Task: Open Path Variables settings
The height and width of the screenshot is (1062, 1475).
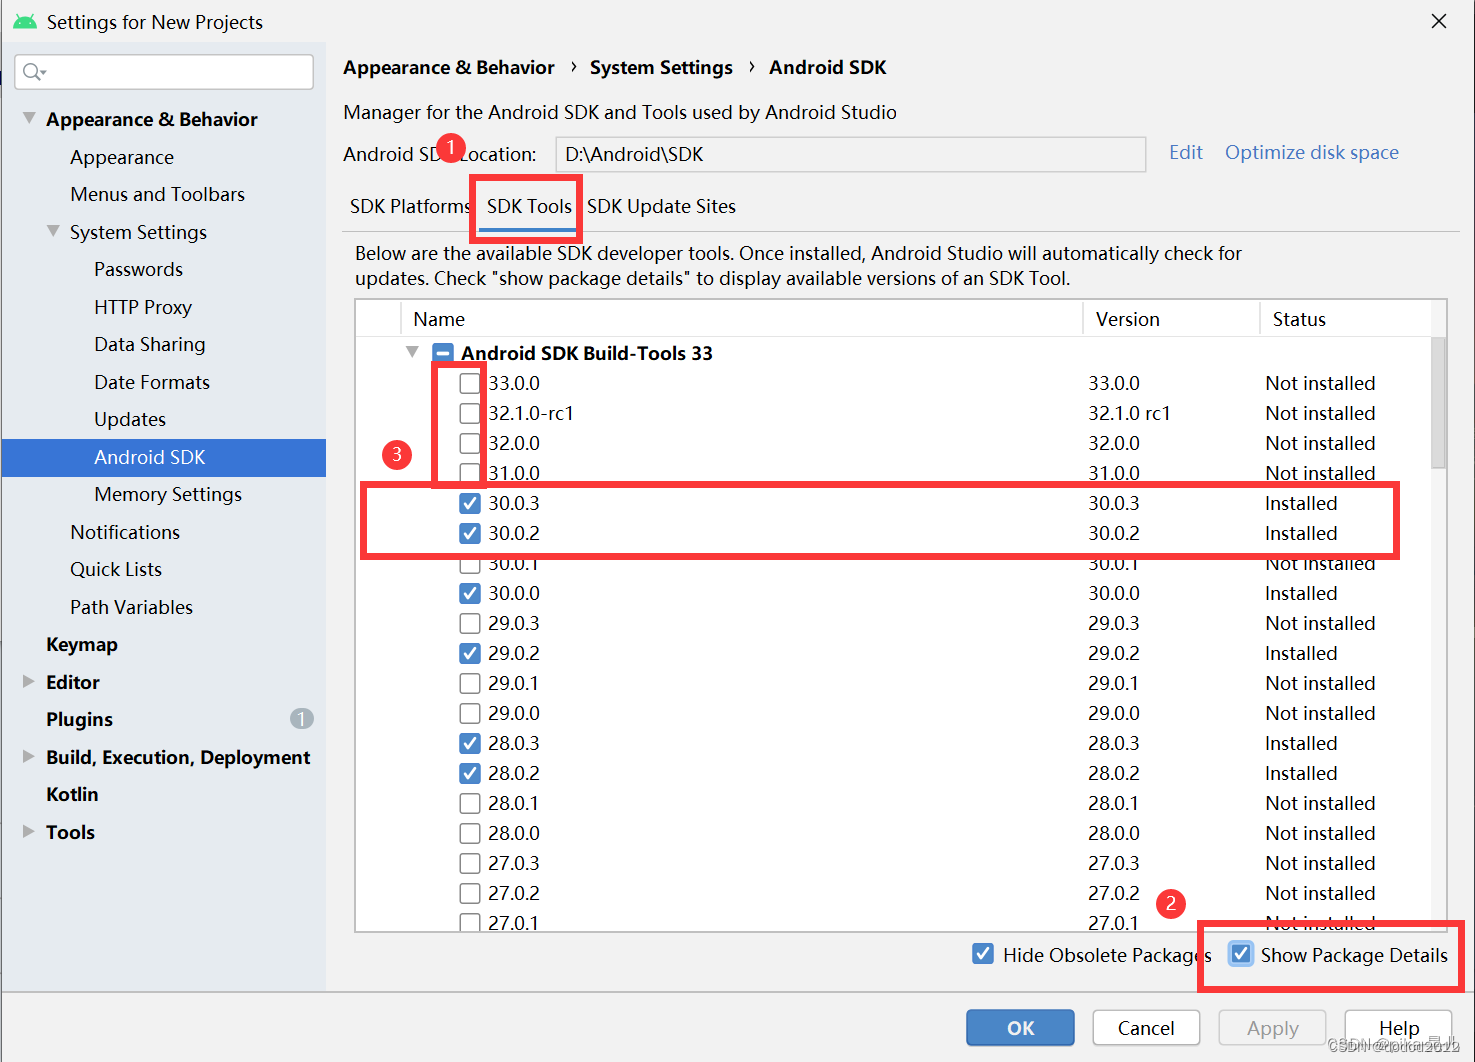Action: point(131,607)
